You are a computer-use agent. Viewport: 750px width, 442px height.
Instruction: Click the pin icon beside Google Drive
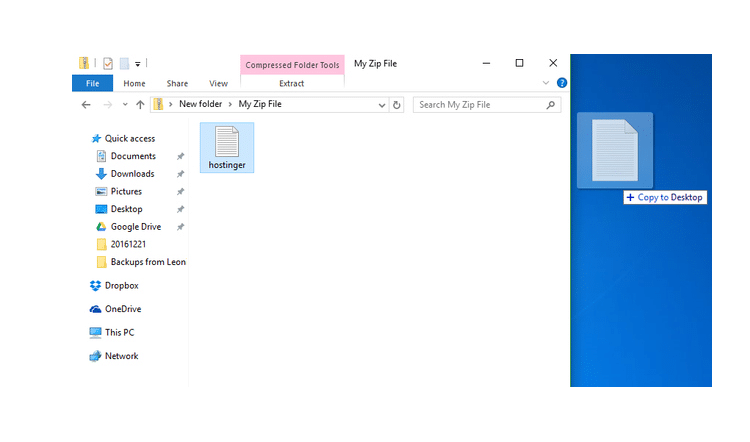coord(180,227)
